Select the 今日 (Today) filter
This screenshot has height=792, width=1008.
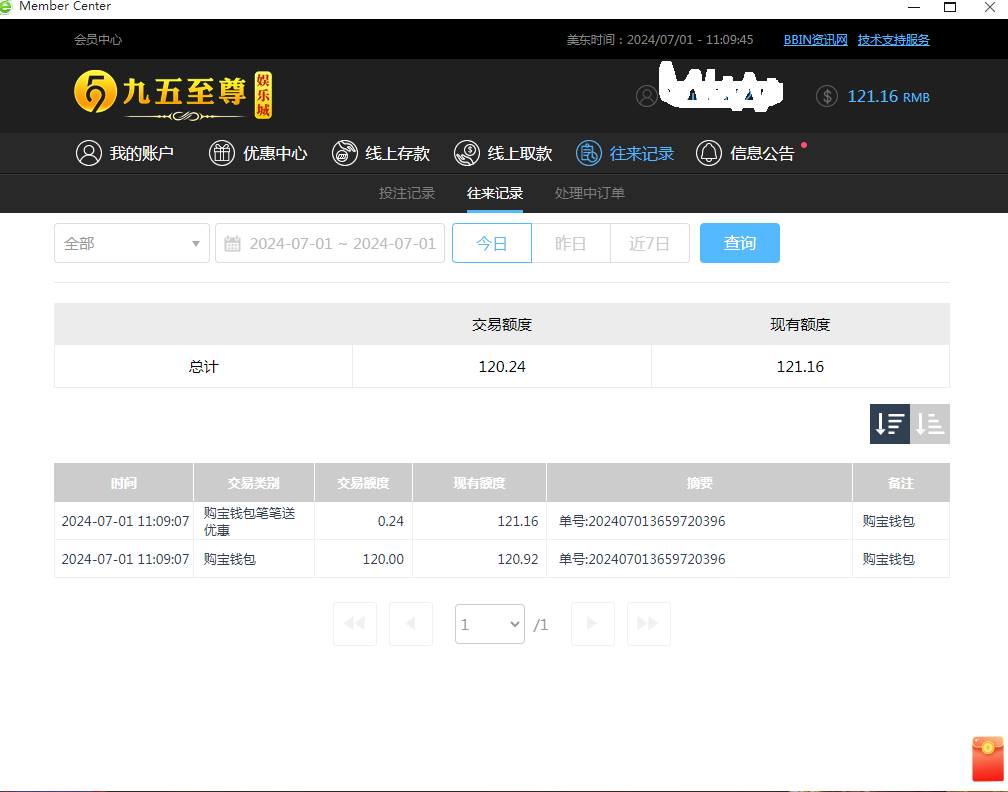point(491,243)
